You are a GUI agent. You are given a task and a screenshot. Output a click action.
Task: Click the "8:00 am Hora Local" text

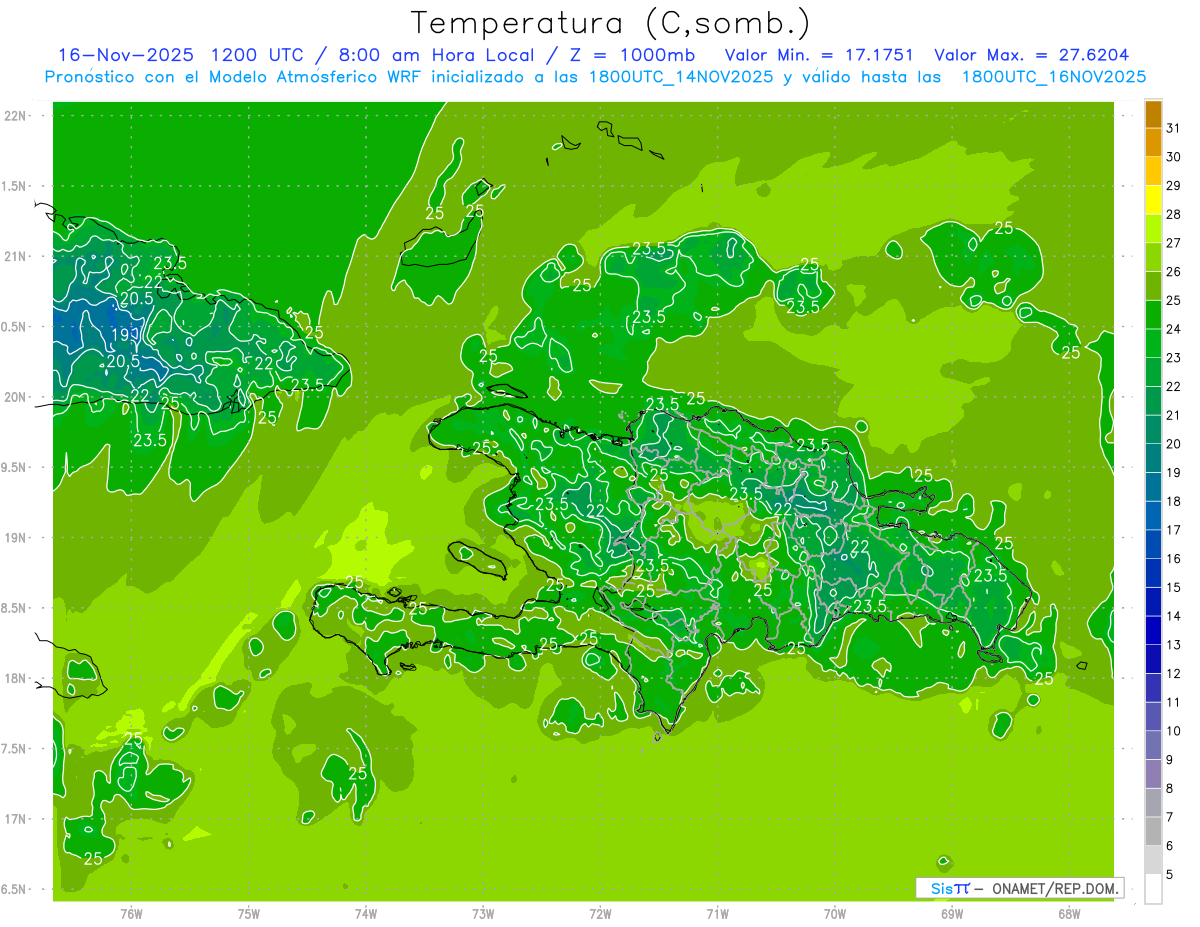tap(437, 55)
